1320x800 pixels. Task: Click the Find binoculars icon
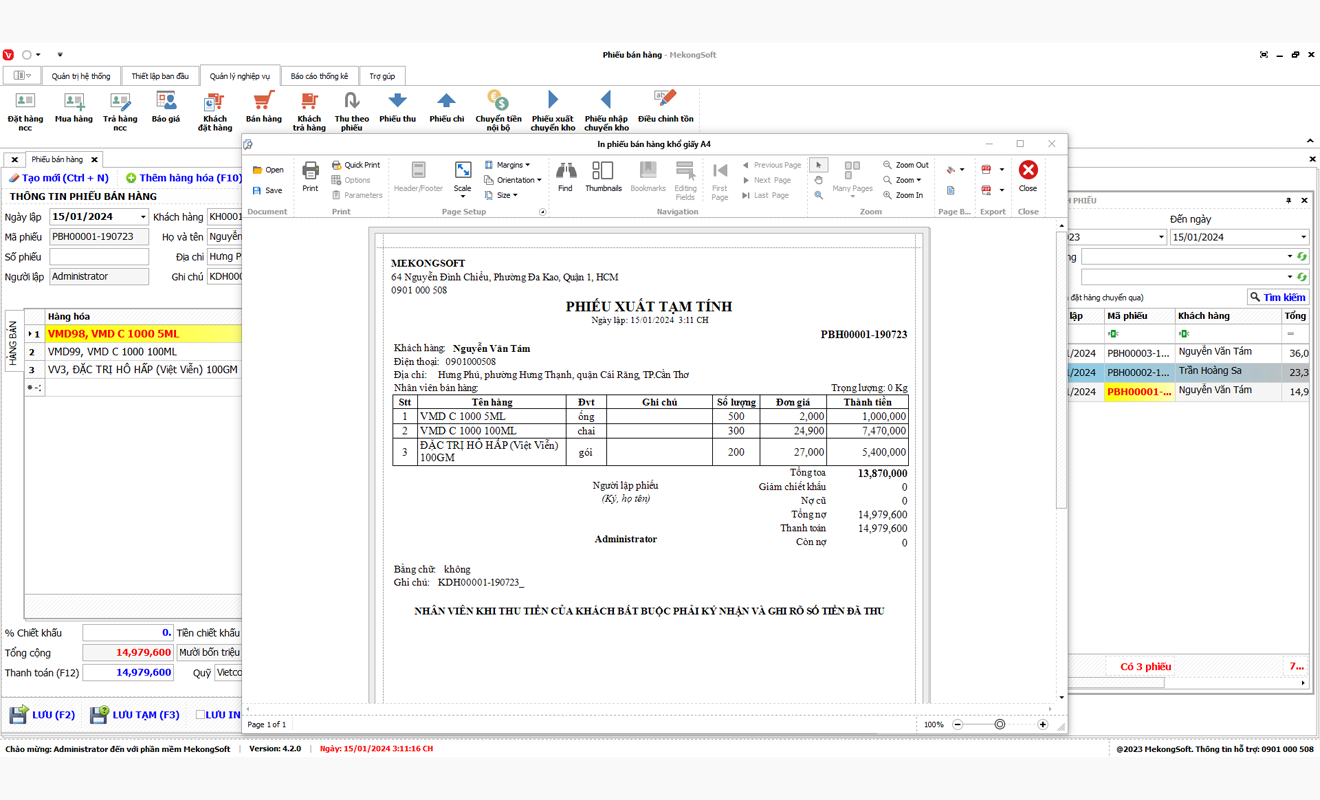[x=565, y=176]
